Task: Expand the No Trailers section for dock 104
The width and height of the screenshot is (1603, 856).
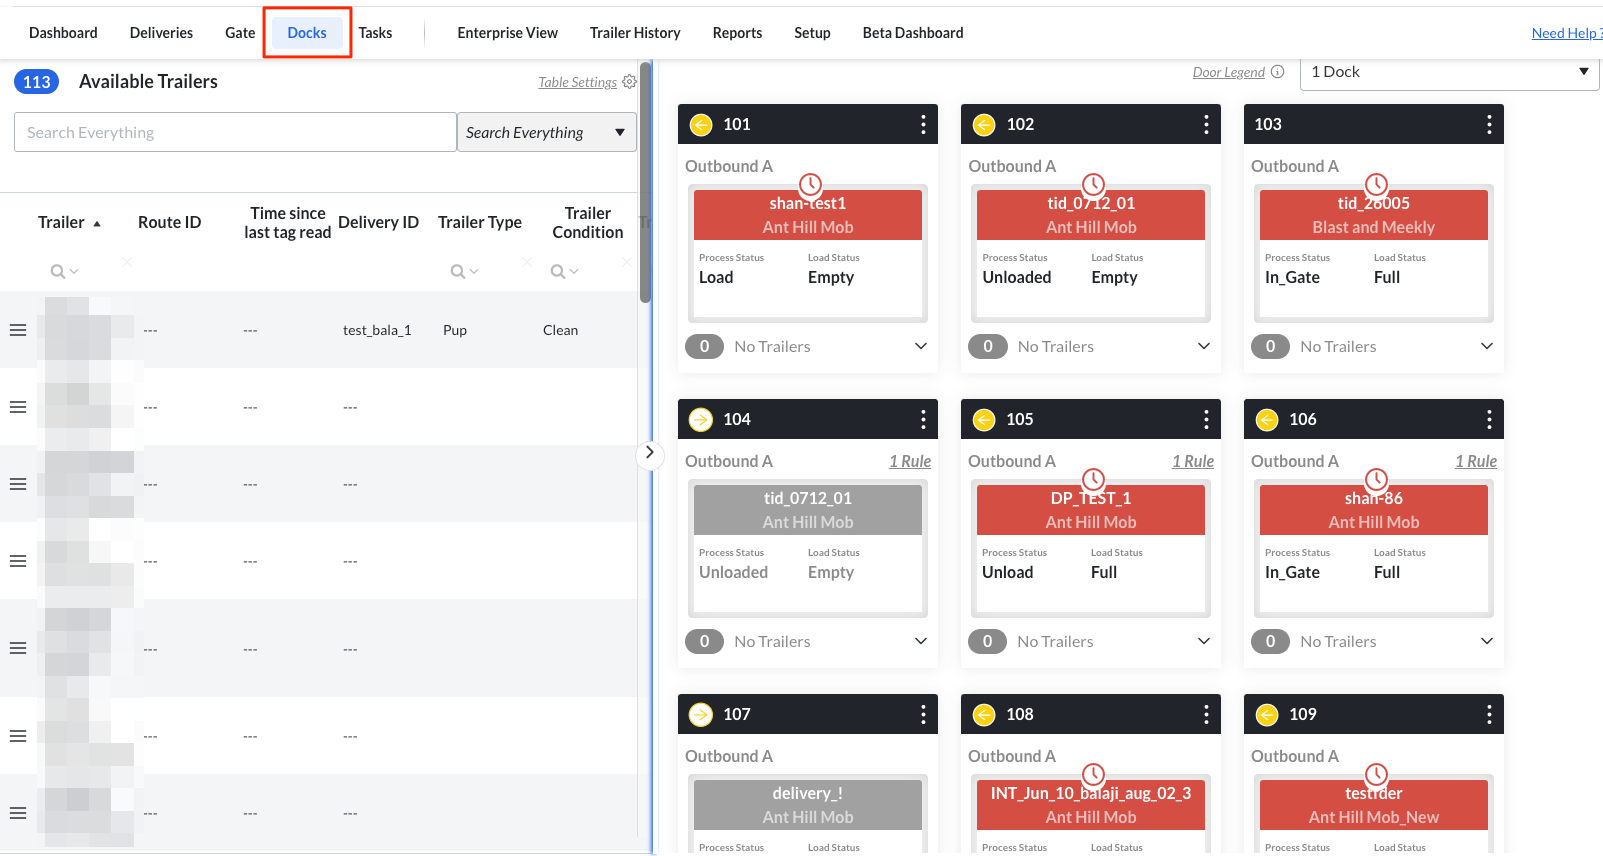Action: [x=920, y=641]
